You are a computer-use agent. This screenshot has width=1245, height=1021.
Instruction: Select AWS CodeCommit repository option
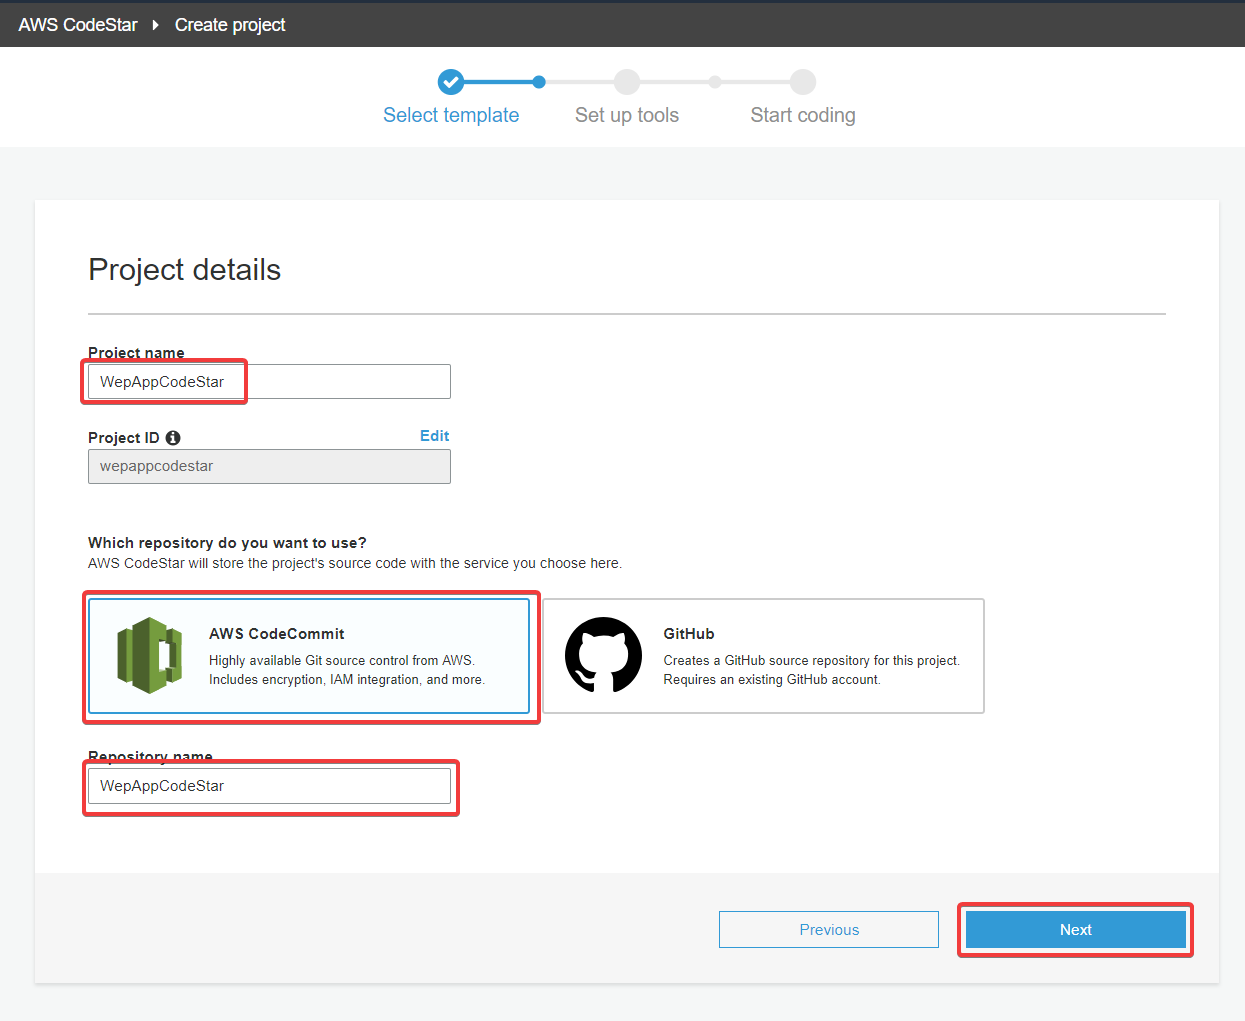tap(309, 656)
